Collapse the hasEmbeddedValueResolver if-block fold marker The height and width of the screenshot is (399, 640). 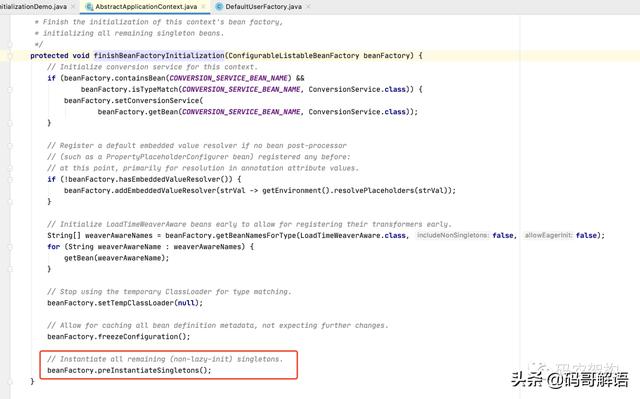tap(10, 180)
